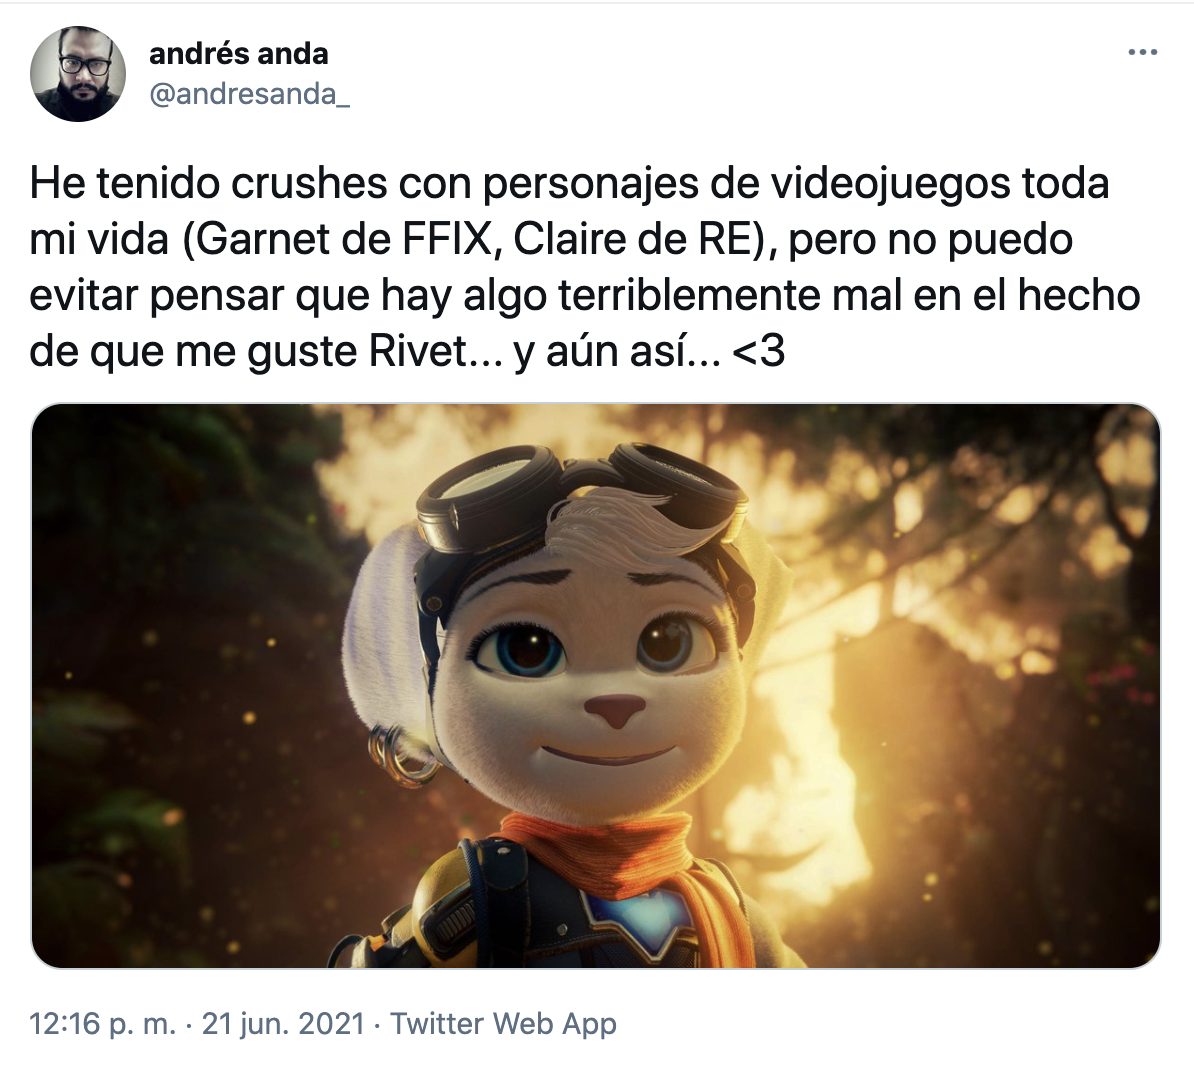This screenshot has height=1072, width=1194.
Task: Click the word "videojuegos" in the tweet
Action: [860, 183]
